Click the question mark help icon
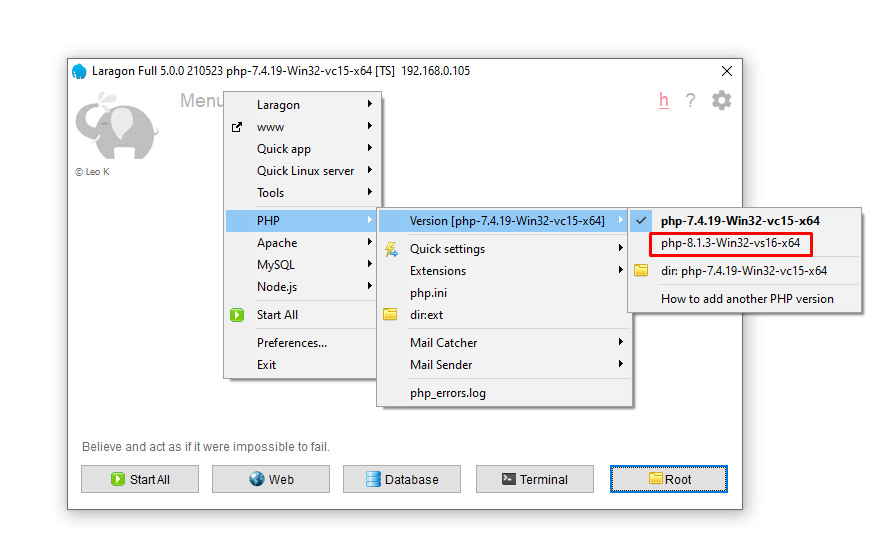The width and height of the screenshot is (892, 556). click(690, 101)
